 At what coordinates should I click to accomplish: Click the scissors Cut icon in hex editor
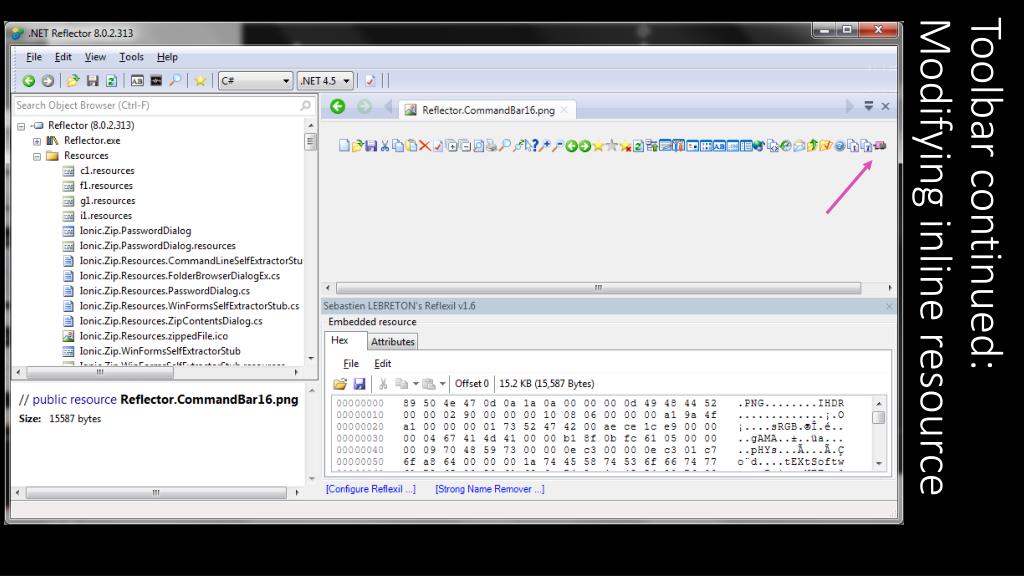click(x=383, y=384)
